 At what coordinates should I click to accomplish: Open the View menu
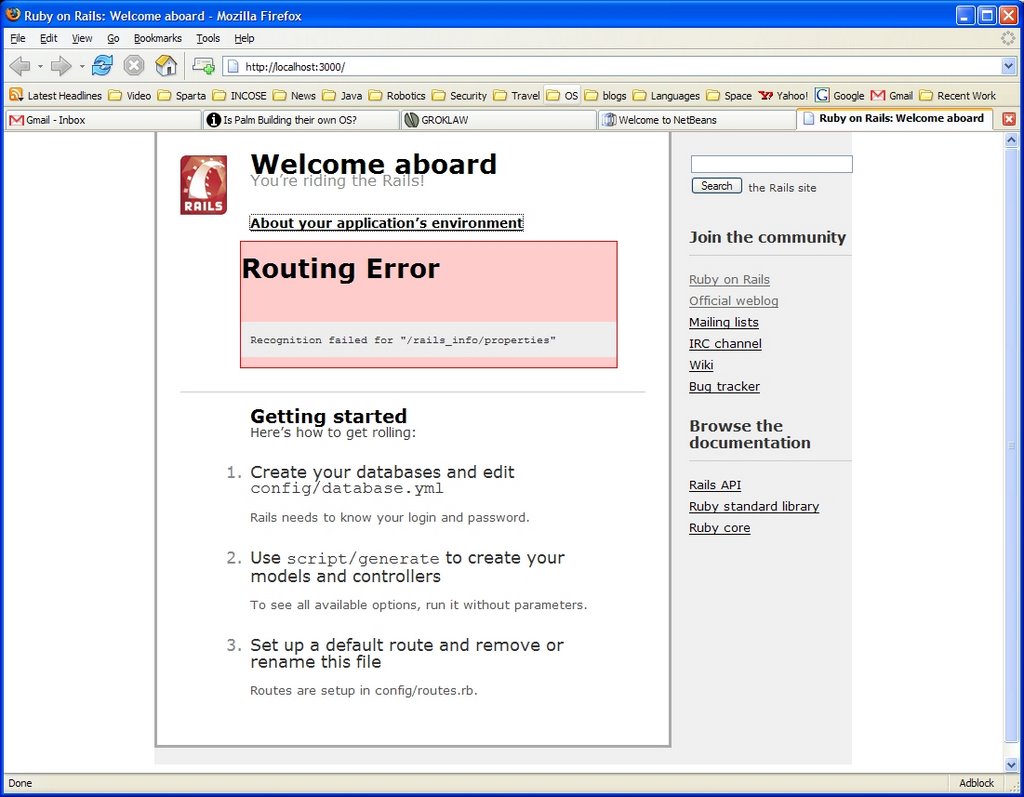[82, 38]
